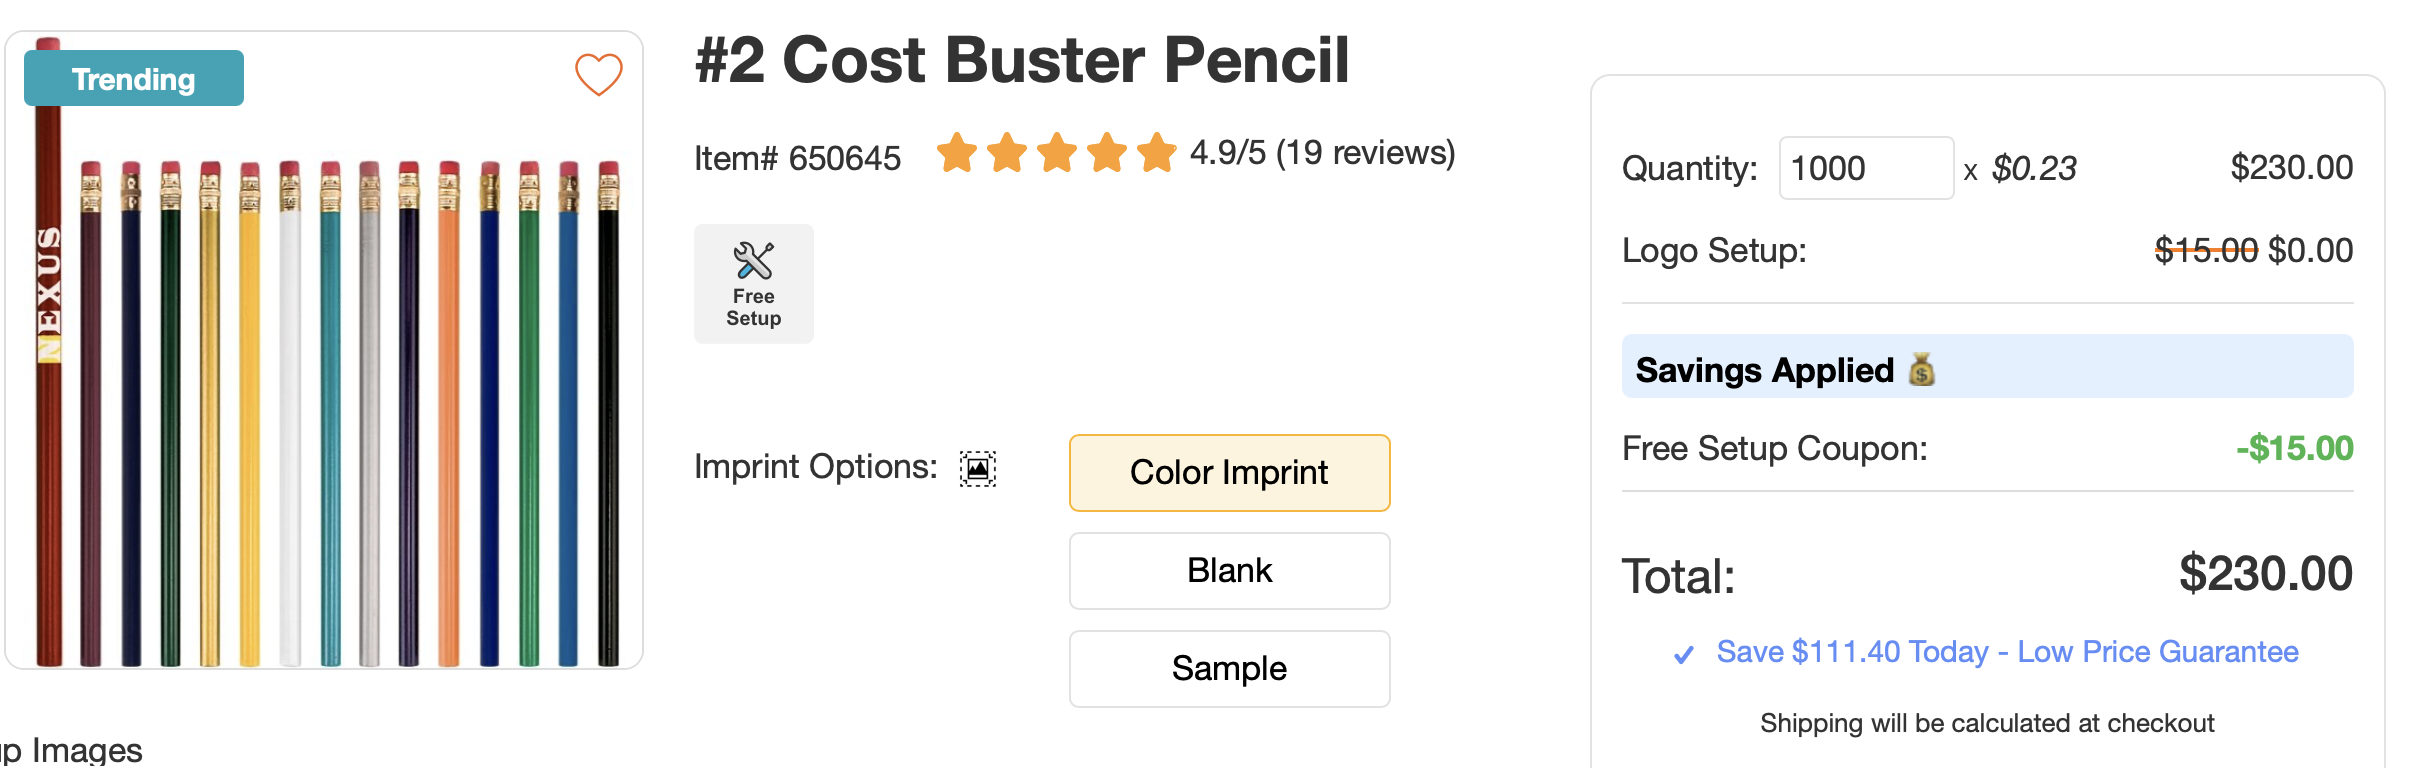This screenshot has height=768, width=2410.
Task: Click the Free Setup tools icon
Action: pyautogui.click(x=753, y=261)
